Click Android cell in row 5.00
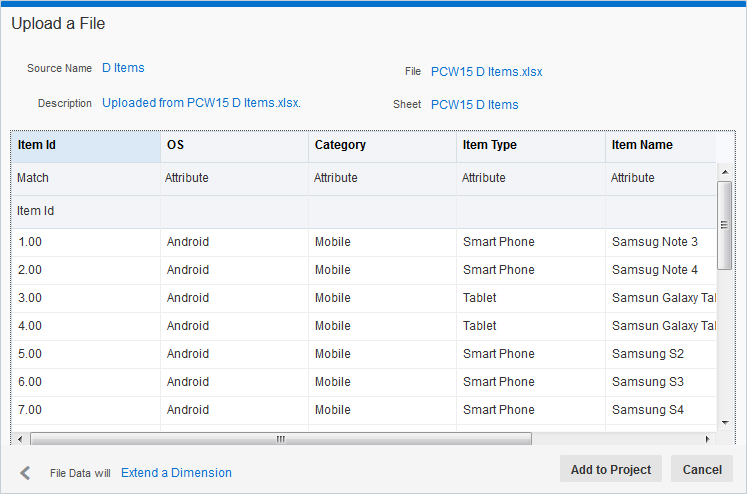The image size is (747, 494). click(x=234, y=354)
